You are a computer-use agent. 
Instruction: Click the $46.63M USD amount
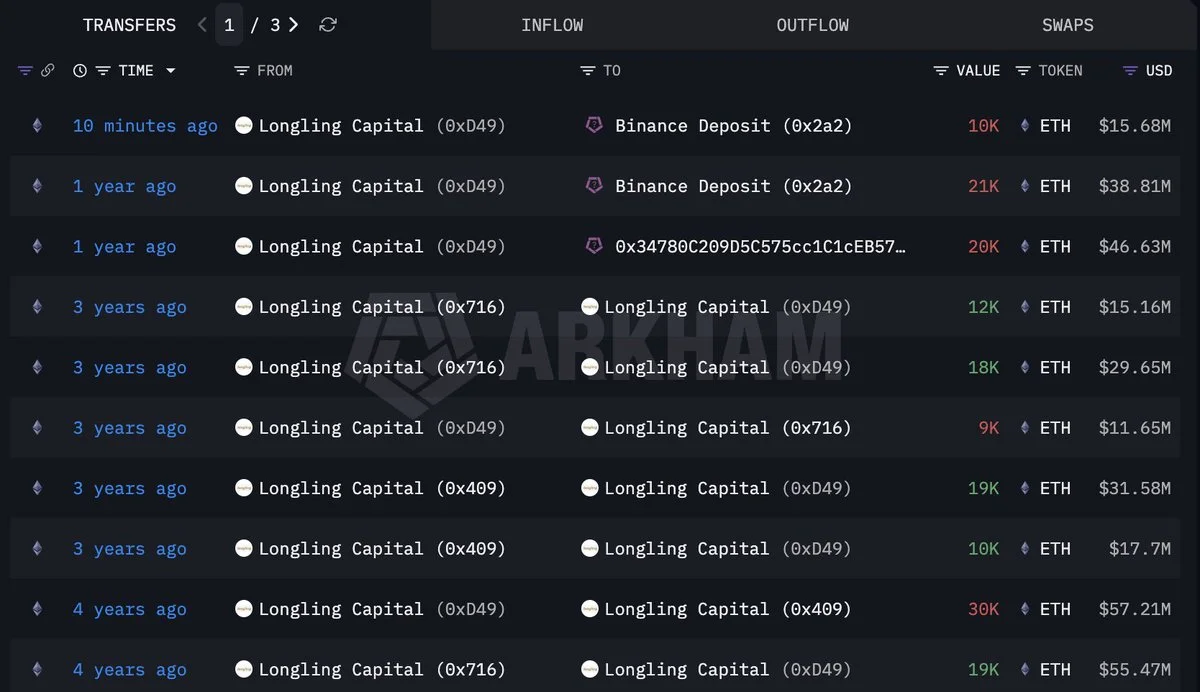1134,247
